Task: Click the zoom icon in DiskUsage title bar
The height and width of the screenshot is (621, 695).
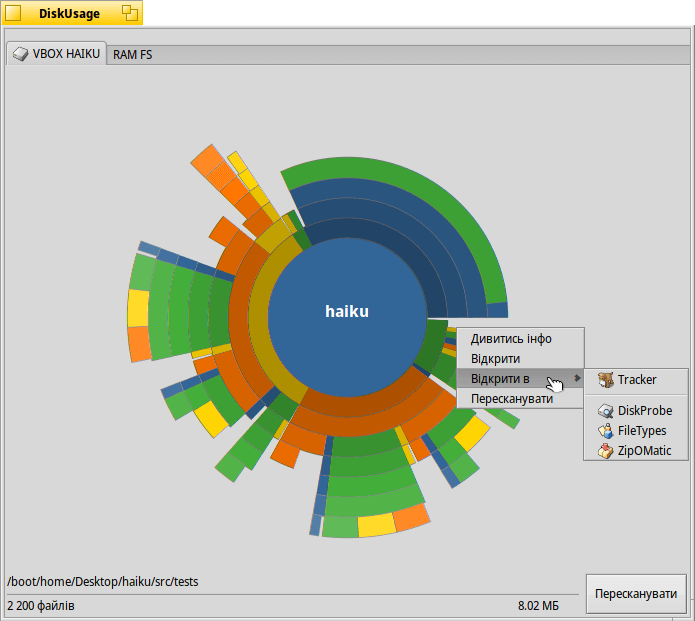Action: [x=130, y=13]
